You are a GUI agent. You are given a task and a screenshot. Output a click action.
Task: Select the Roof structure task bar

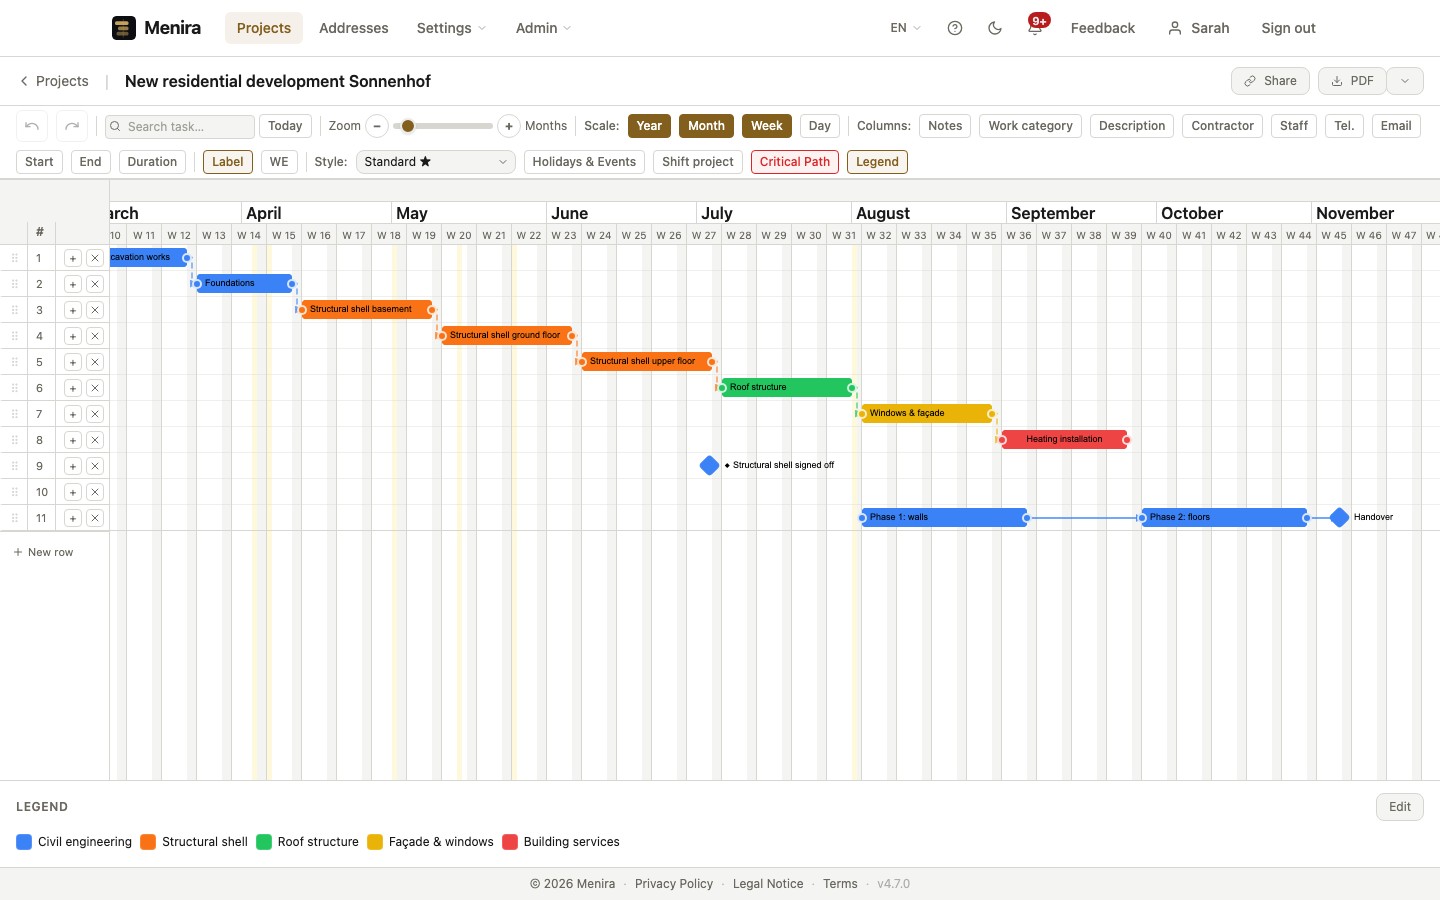787,387
